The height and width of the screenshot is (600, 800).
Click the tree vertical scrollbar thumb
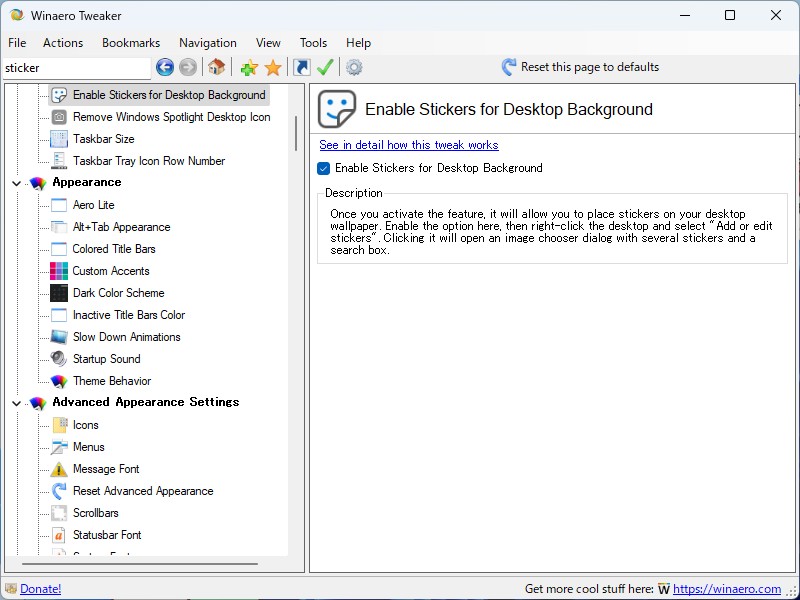(296, 133)
